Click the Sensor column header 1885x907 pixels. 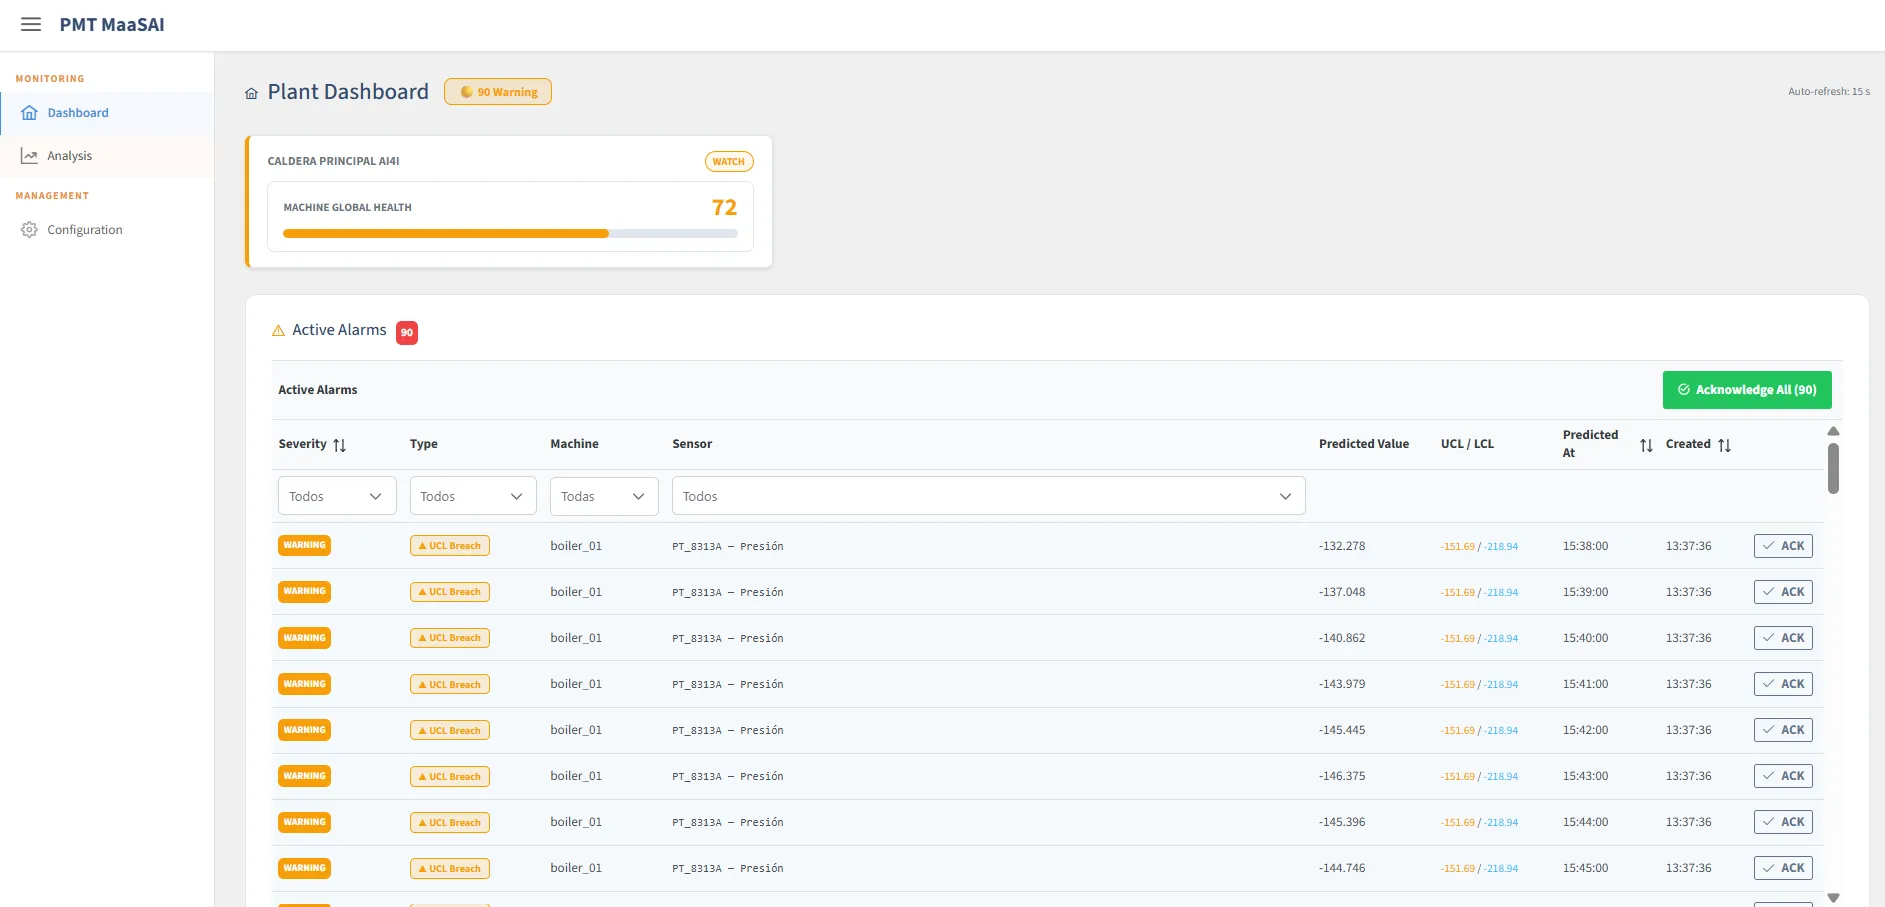coord(692,444)
